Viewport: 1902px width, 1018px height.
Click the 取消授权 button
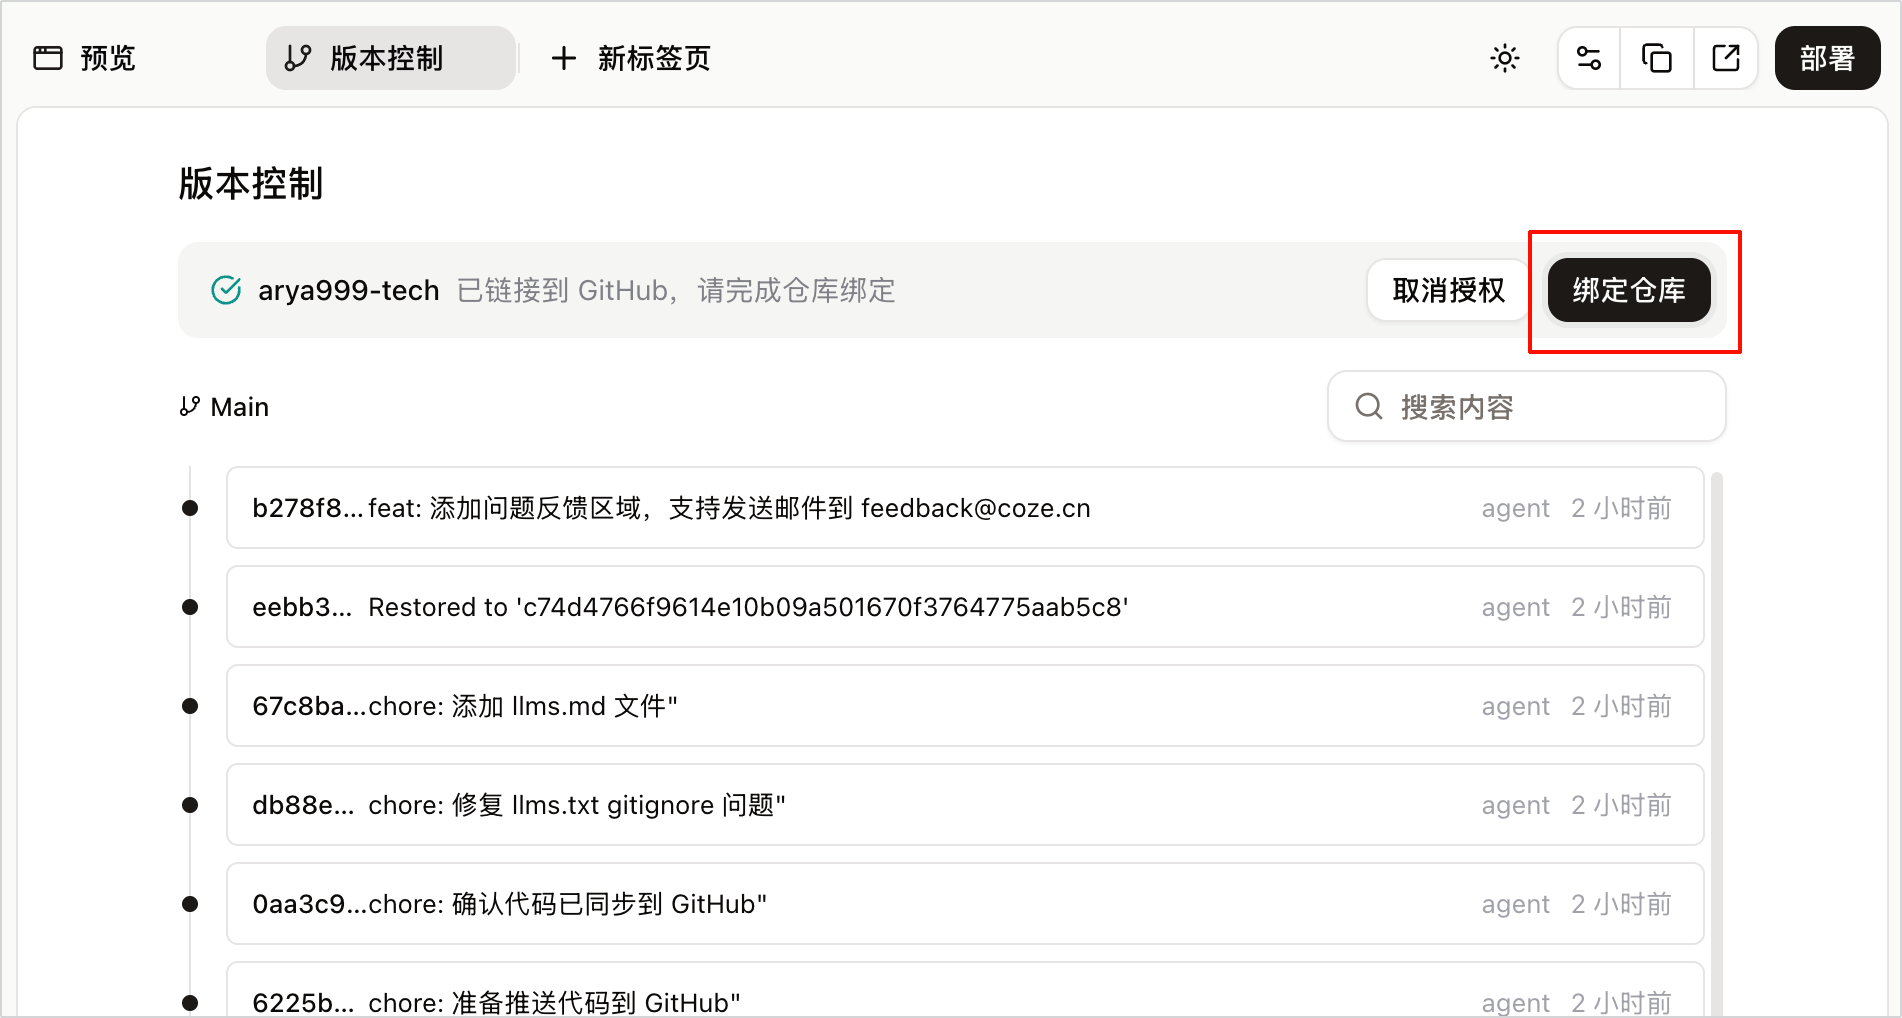point(1448,290)
